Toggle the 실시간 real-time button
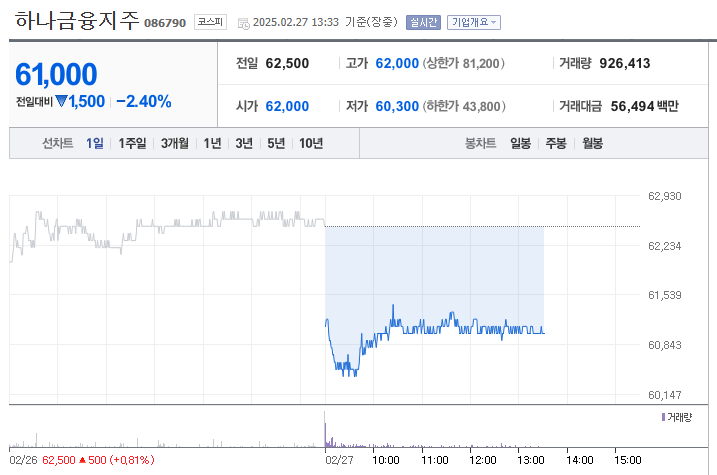 coord(423,22)
